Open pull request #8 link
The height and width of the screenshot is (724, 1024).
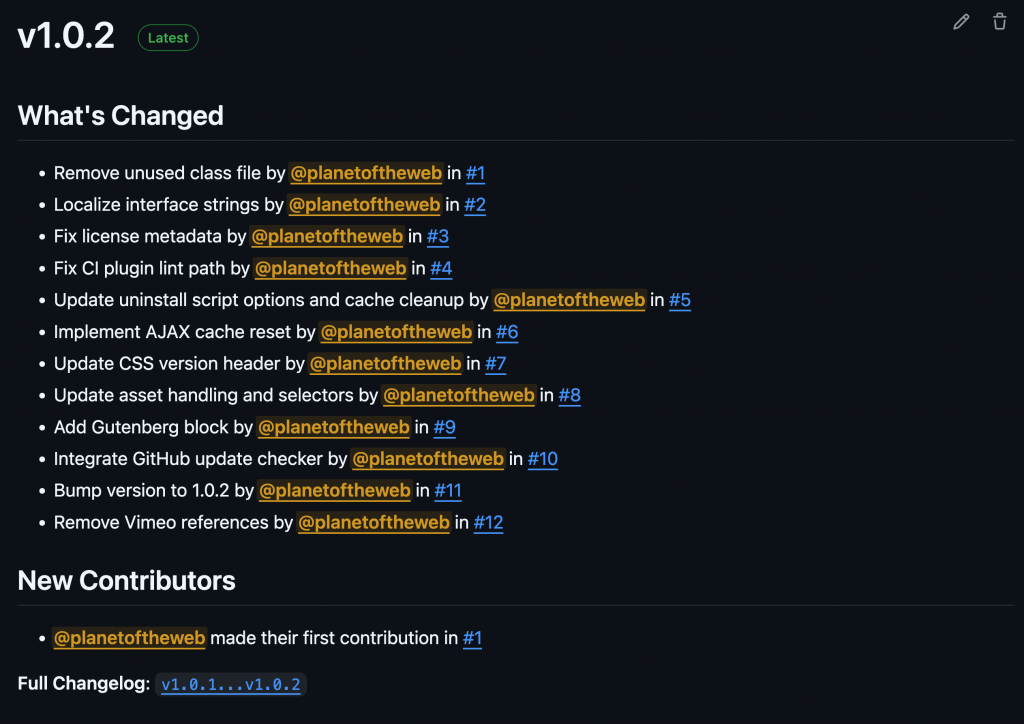[x=570, y=395]
